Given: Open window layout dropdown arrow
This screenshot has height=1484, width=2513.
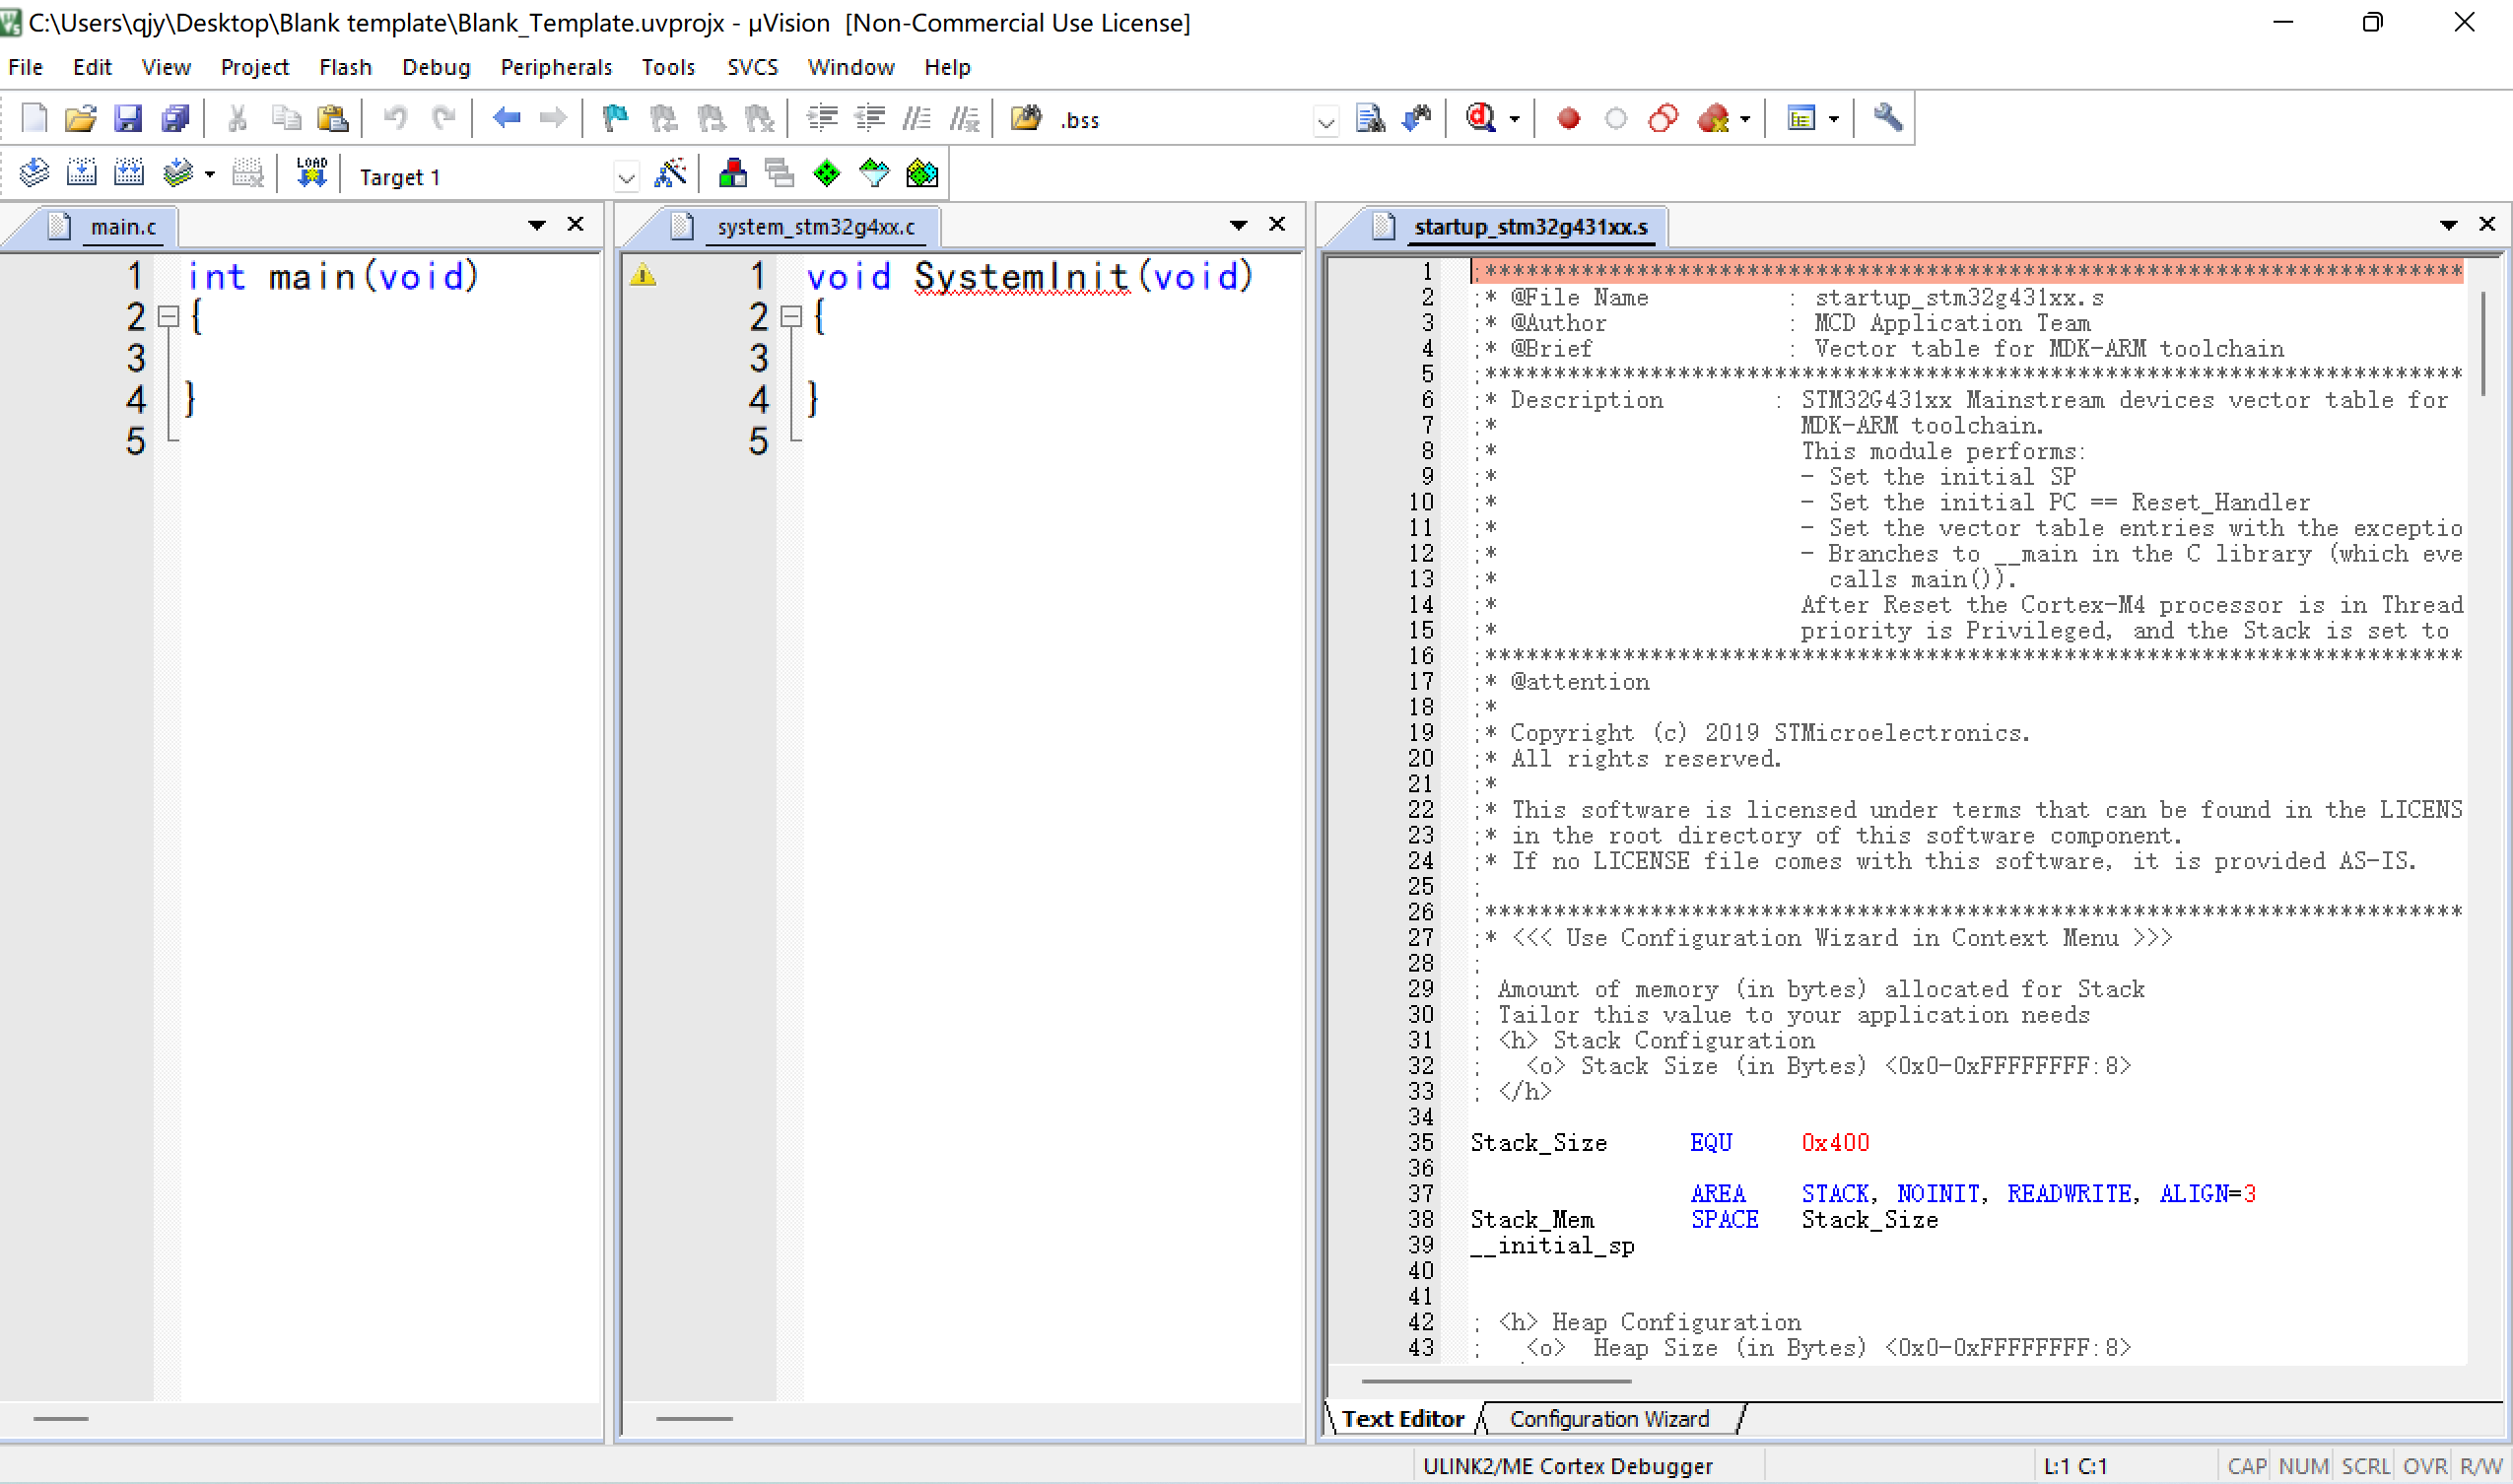Looking at the screenshot, I should click(x=1833, y=119).
